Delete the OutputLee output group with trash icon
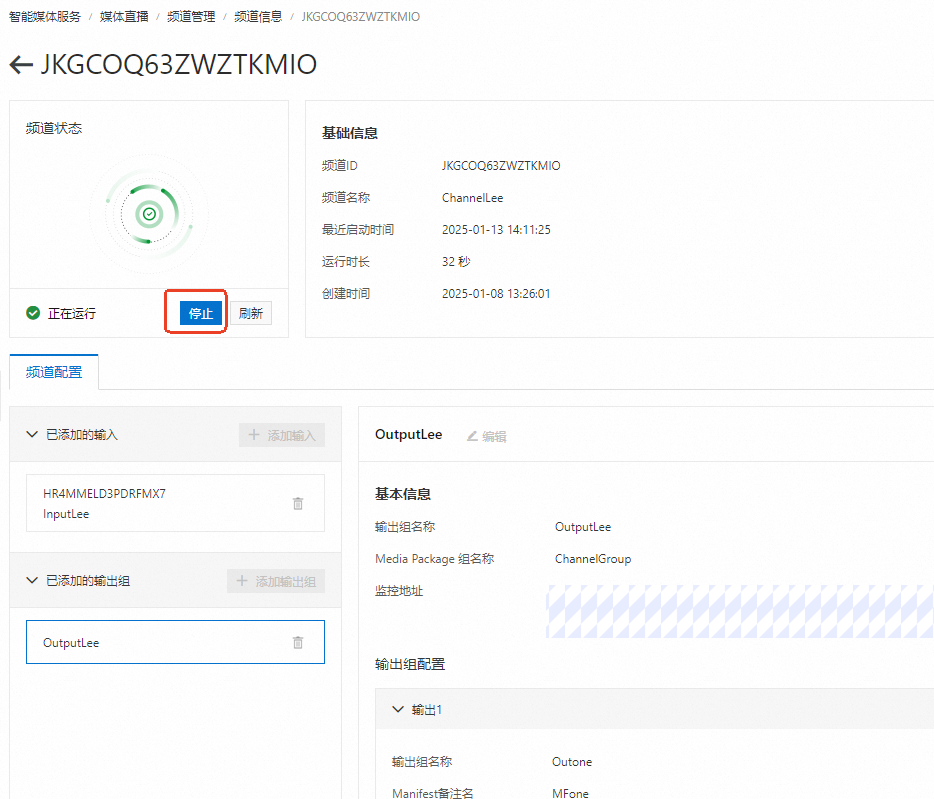 click(x=298, y=642)
